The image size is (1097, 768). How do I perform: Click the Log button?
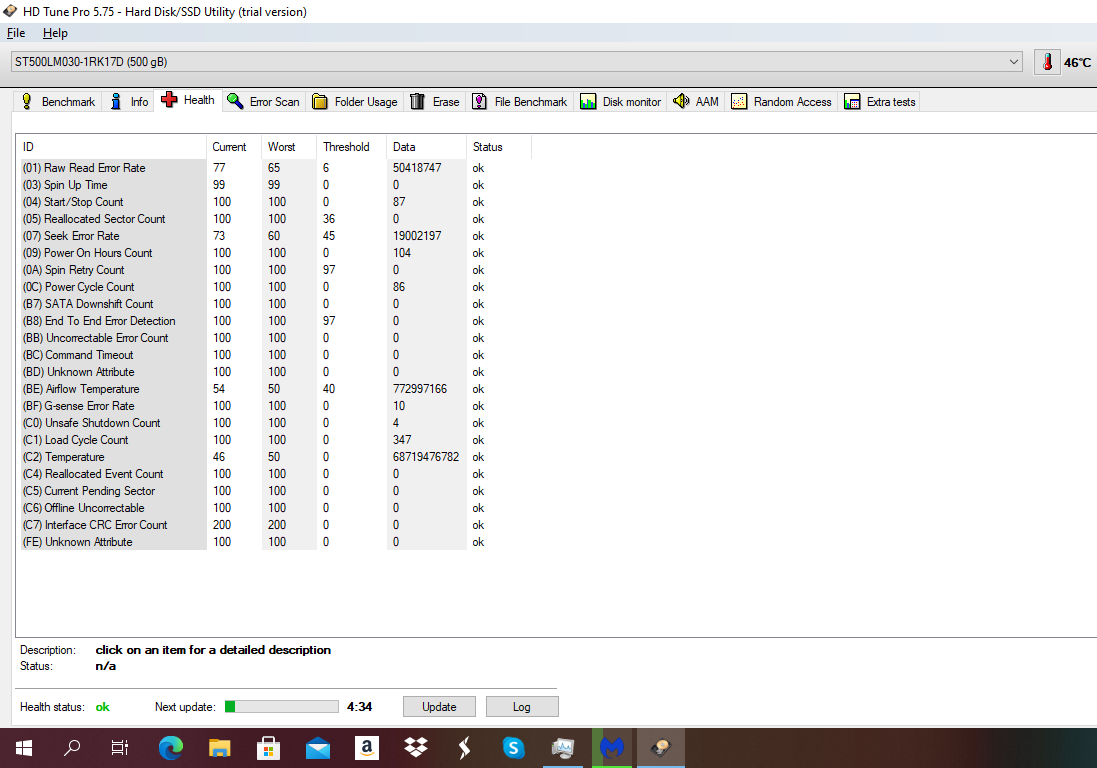(522, 706)
